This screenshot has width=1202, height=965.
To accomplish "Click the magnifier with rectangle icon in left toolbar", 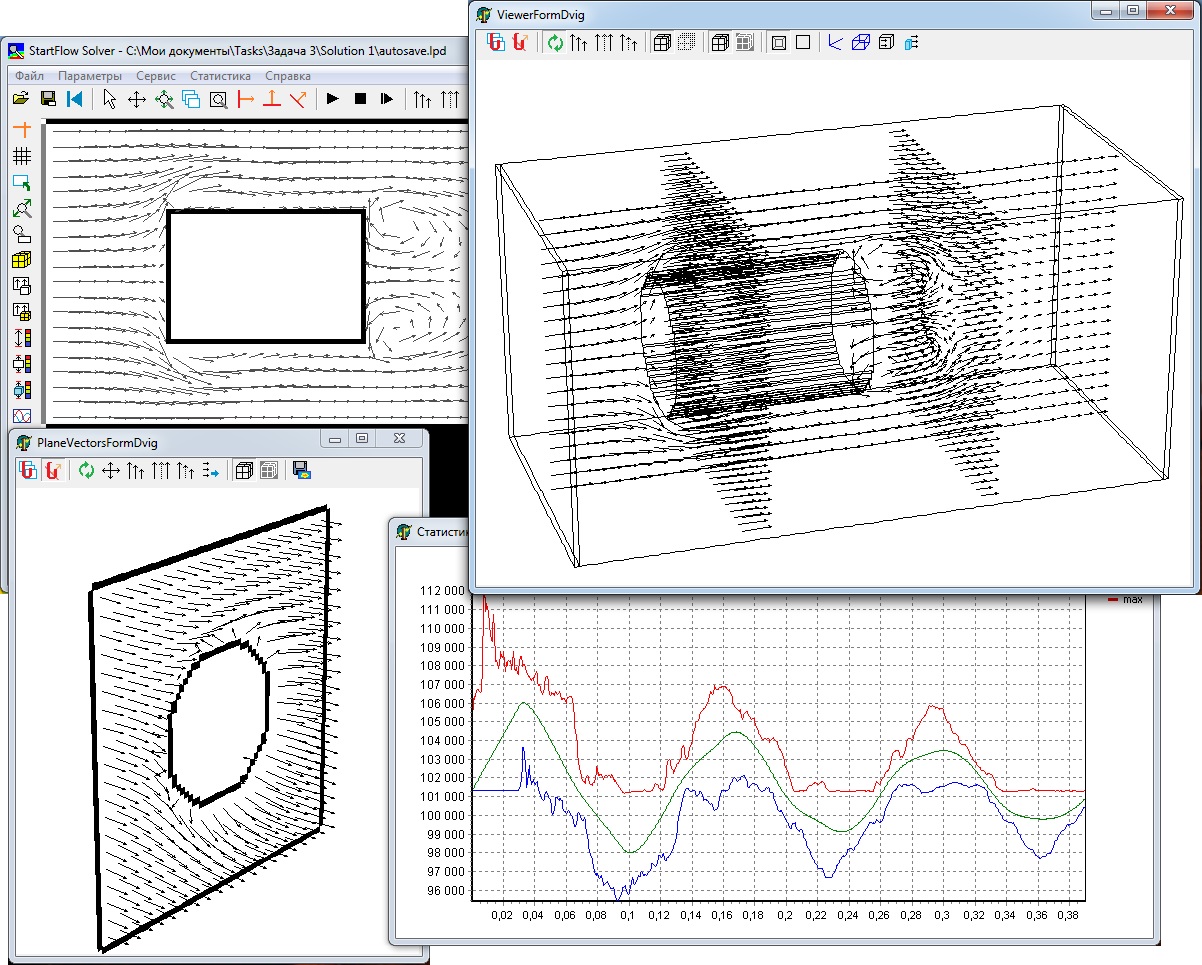I will [22, 234].
